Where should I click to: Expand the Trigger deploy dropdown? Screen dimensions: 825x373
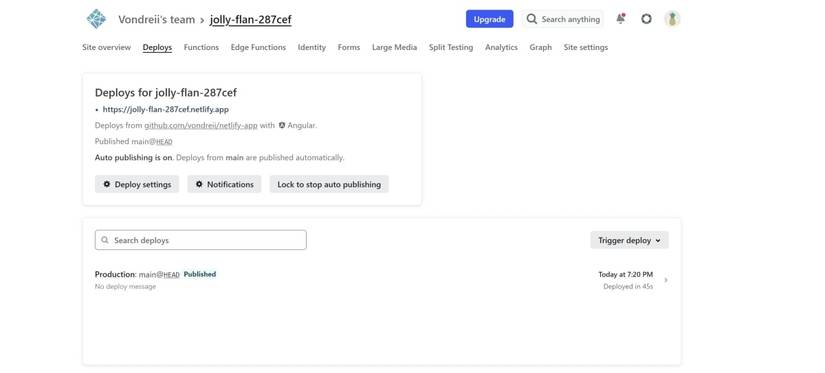point(629,240)
